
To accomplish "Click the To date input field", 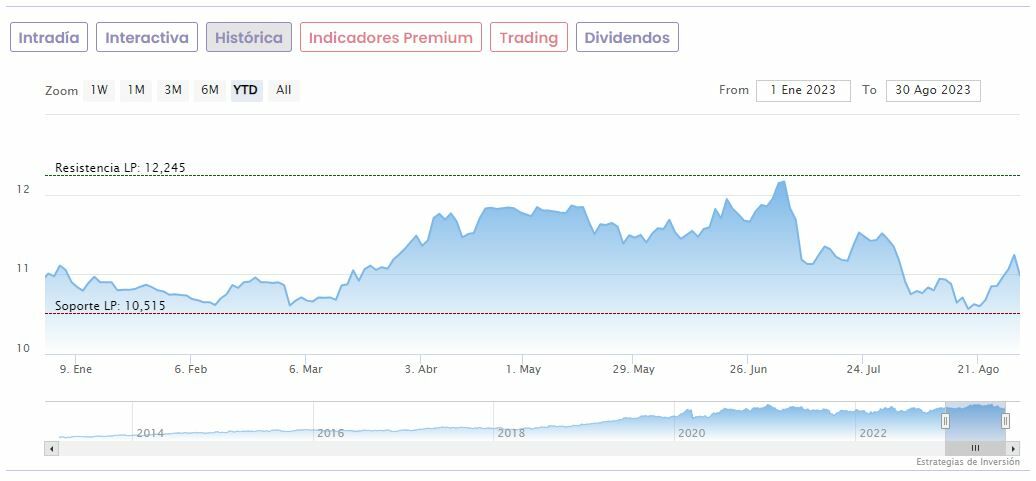I will point(933,90).
